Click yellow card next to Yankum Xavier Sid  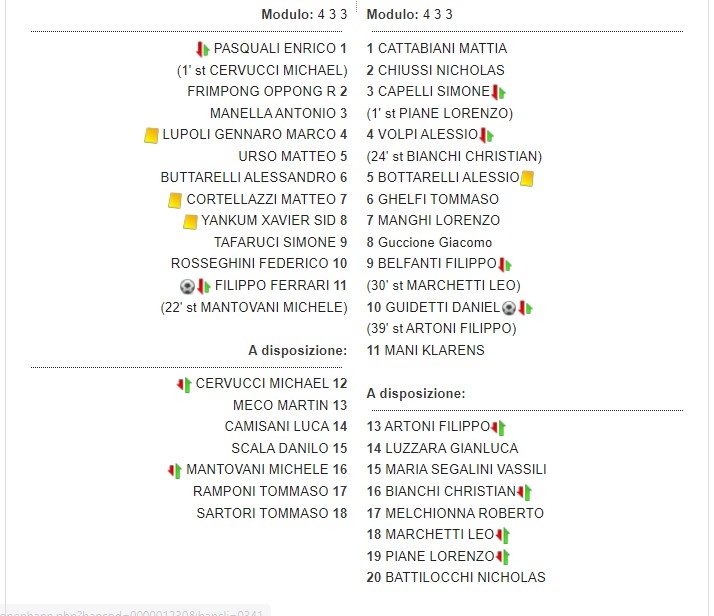coord(190,221)
